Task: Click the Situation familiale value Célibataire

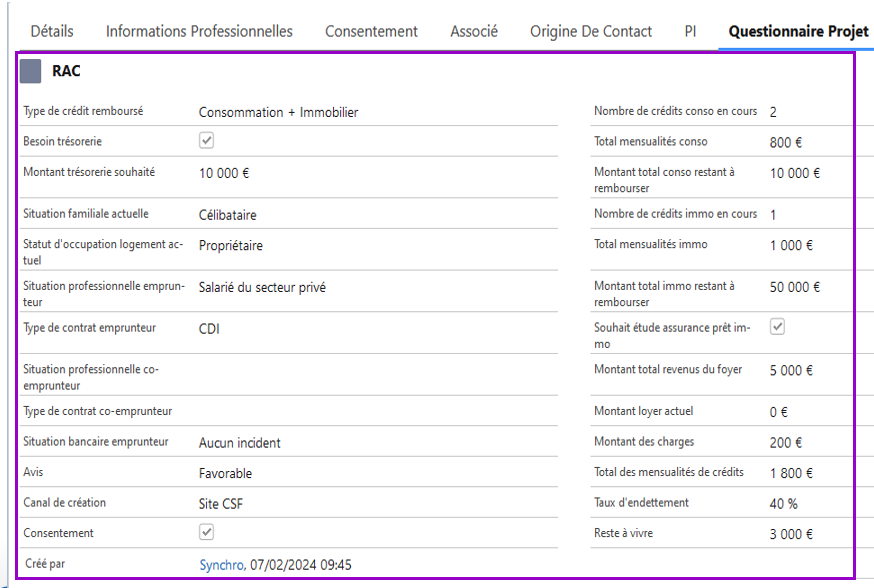Action: [227, 214]
